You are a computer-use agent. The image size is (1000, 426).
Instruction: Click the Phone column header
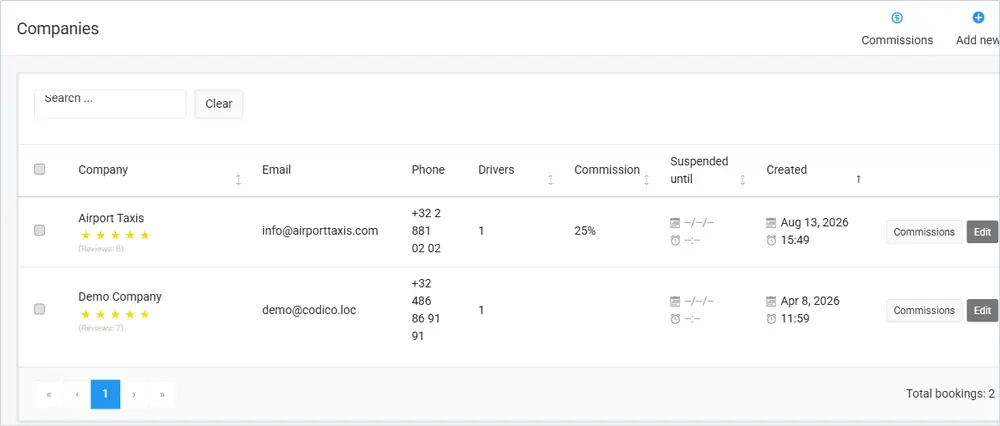pos(428,170)
